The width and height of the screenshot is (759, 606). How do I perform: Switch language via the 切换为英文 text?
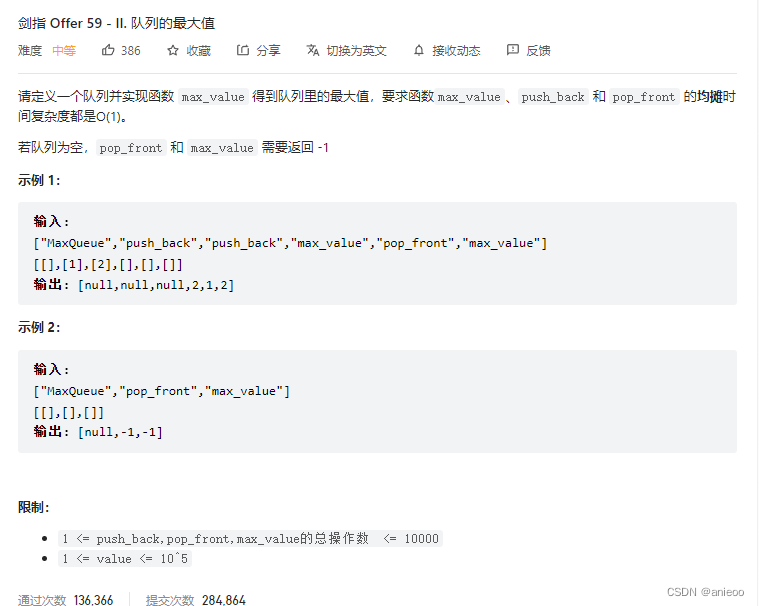pyautogui.click(x=356, y=50)
